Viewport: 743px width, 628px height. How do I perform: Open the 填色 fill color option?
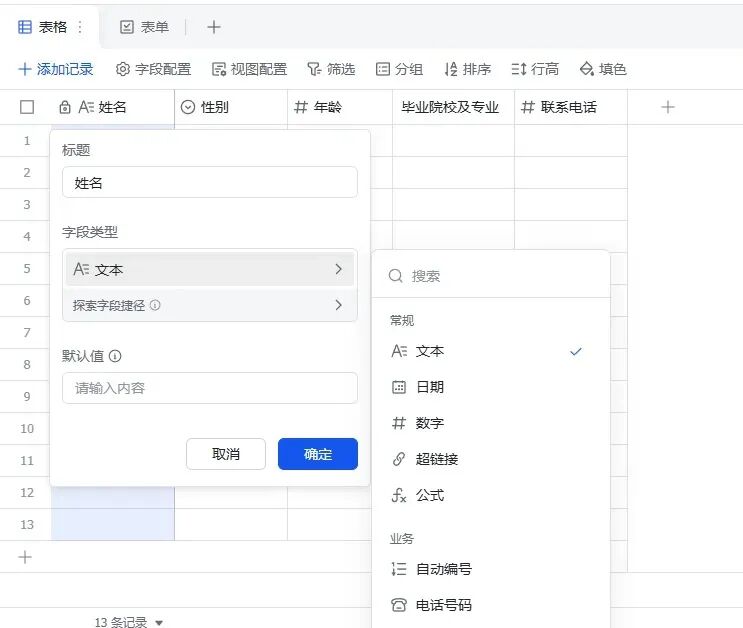(603, 69)
